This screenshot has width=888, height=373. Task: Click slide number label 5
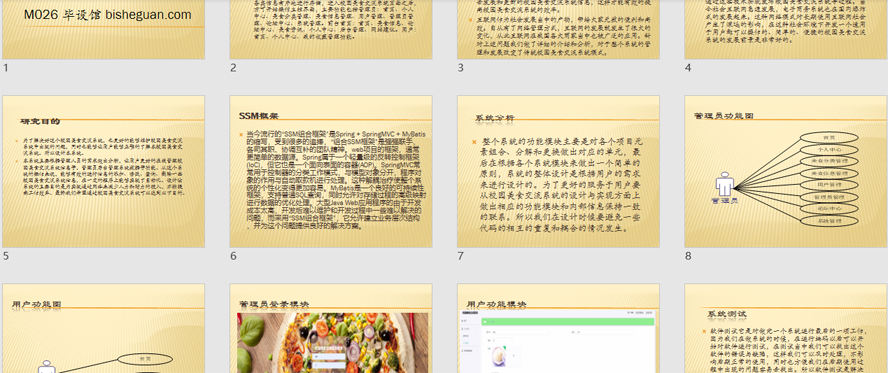(x=6, y=256)
